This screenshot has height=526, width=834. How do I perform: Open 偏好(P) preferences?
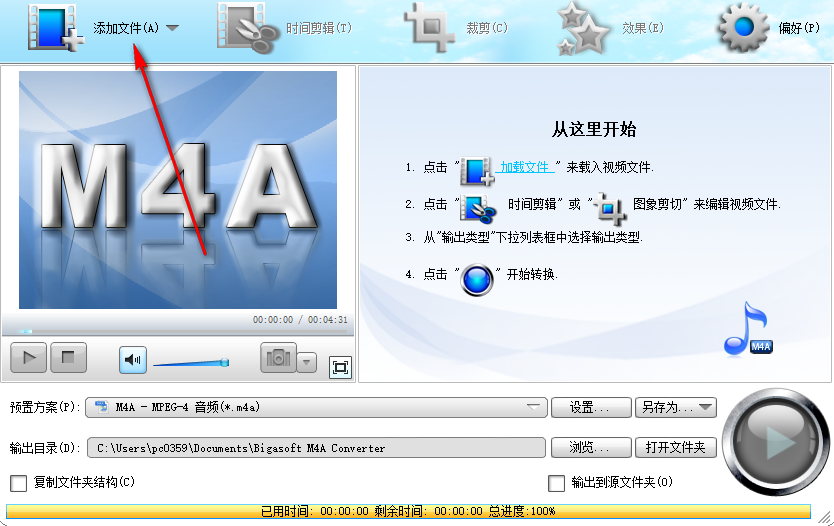(x=799, y=28)
